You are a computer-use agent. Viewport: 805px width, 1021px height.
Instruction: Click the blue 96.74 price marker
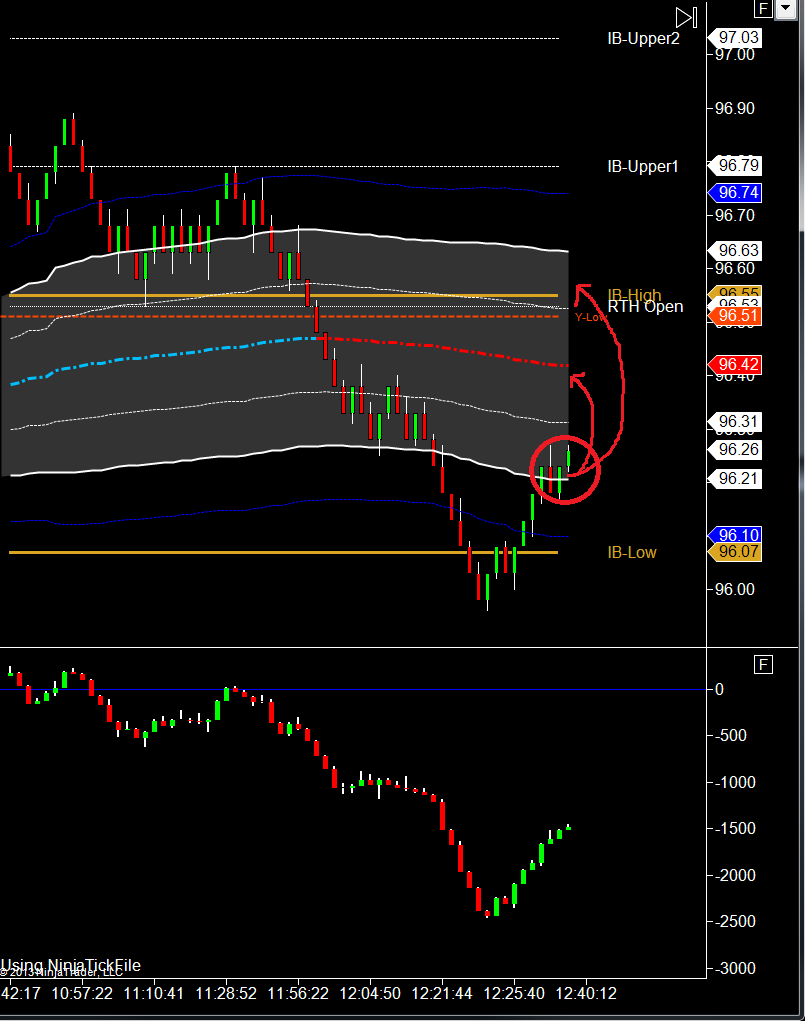coord(735,193)
